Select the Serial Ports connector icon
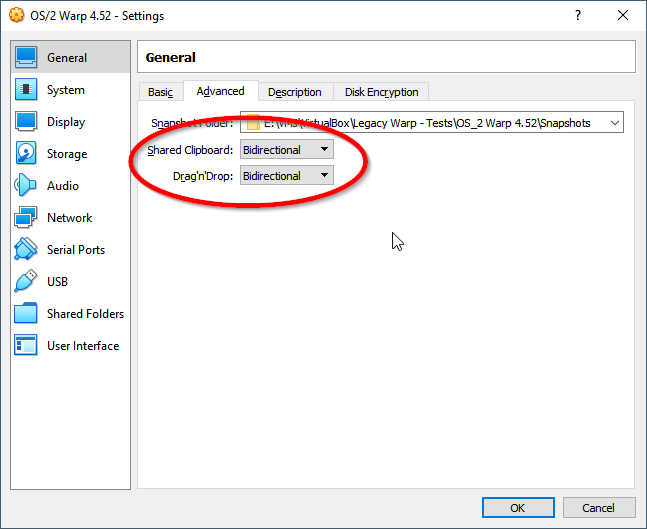 click(26, 249)
